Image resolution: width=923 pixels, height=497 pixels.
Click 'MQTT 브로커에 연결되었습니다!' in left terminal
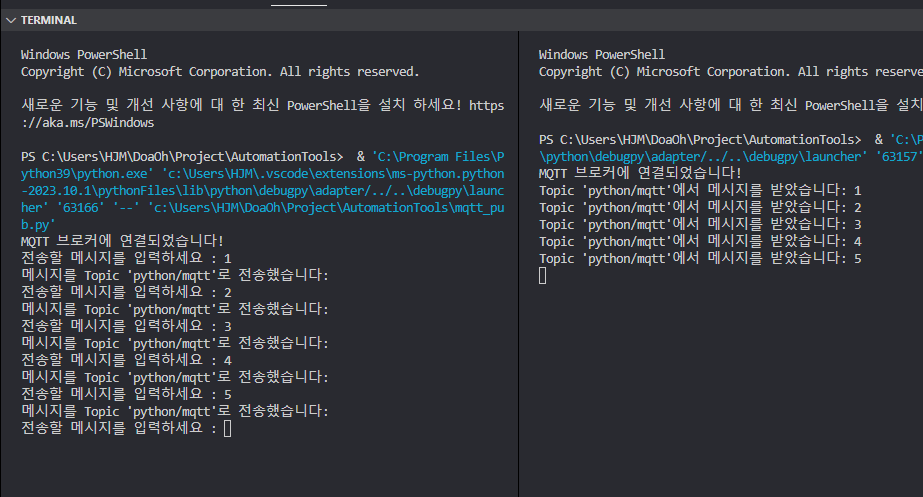[122, 241]
